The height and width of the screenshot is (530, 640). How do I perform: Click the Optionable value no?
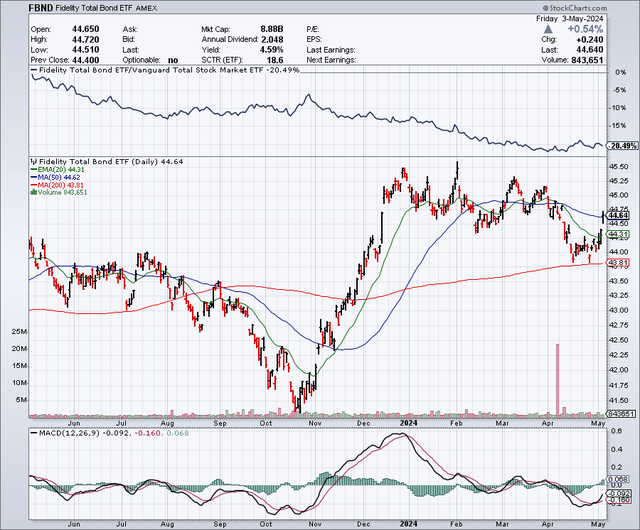[173, 60]
